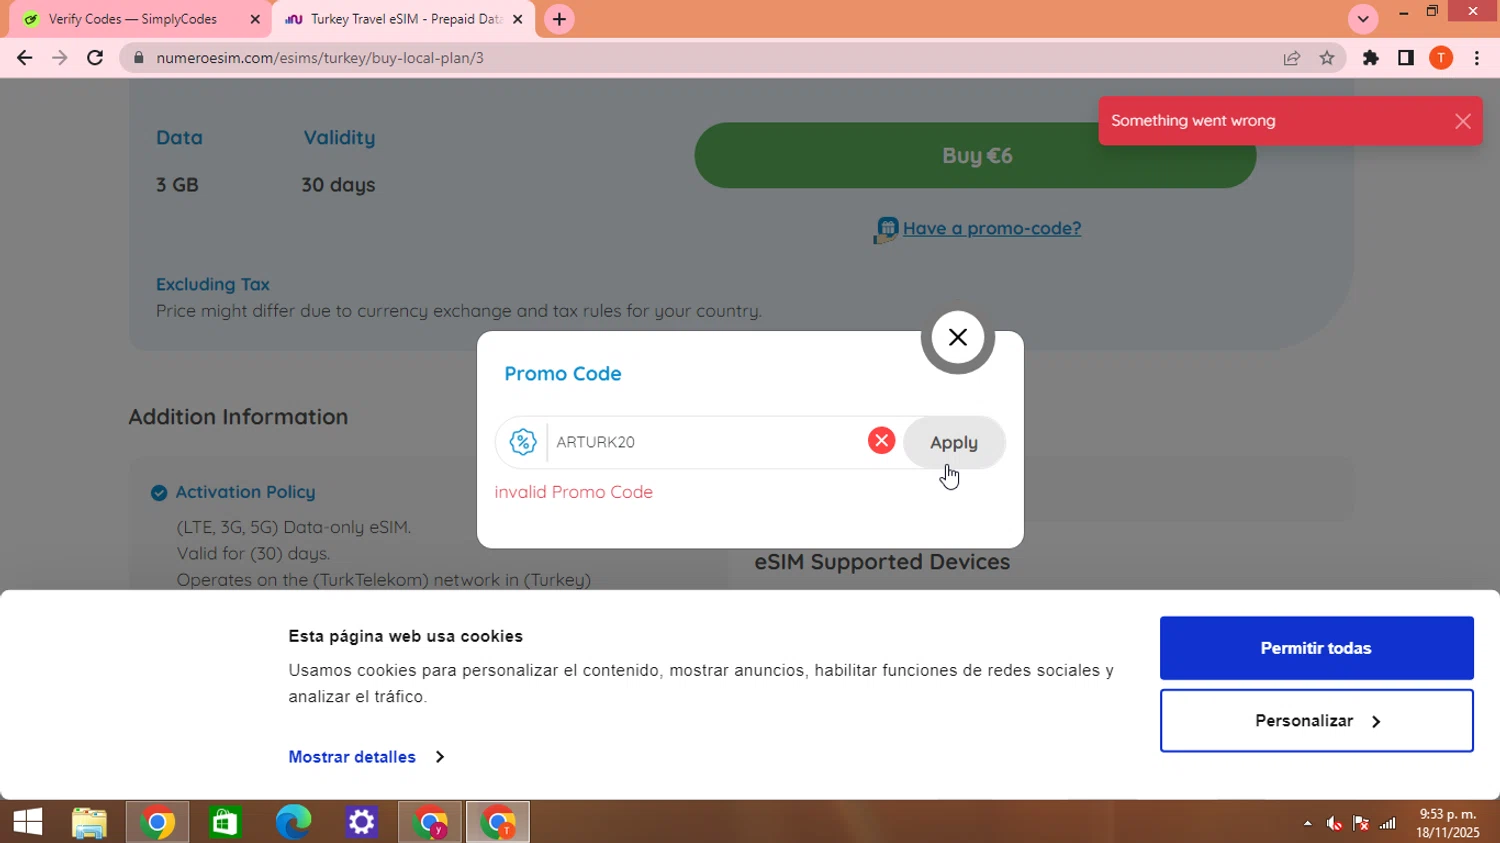Launch File Explorer from taskbar
The width and height of the screenshot is (1500, 843).
[x=89, y=822]
